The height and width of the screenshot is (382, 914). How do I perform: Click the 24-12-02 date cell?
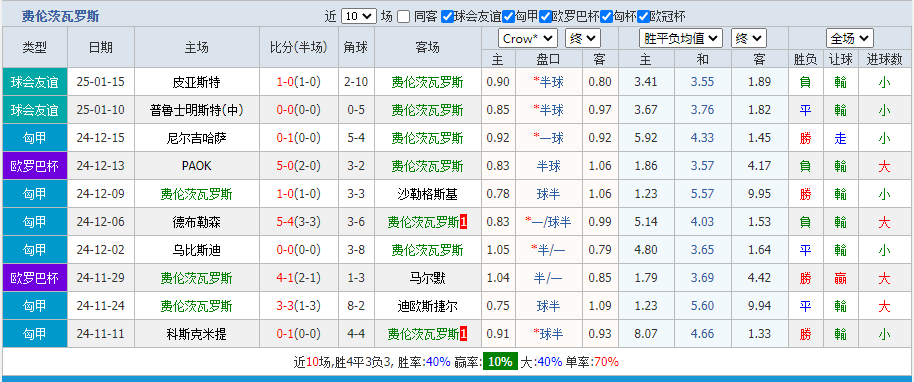point(101,250)
